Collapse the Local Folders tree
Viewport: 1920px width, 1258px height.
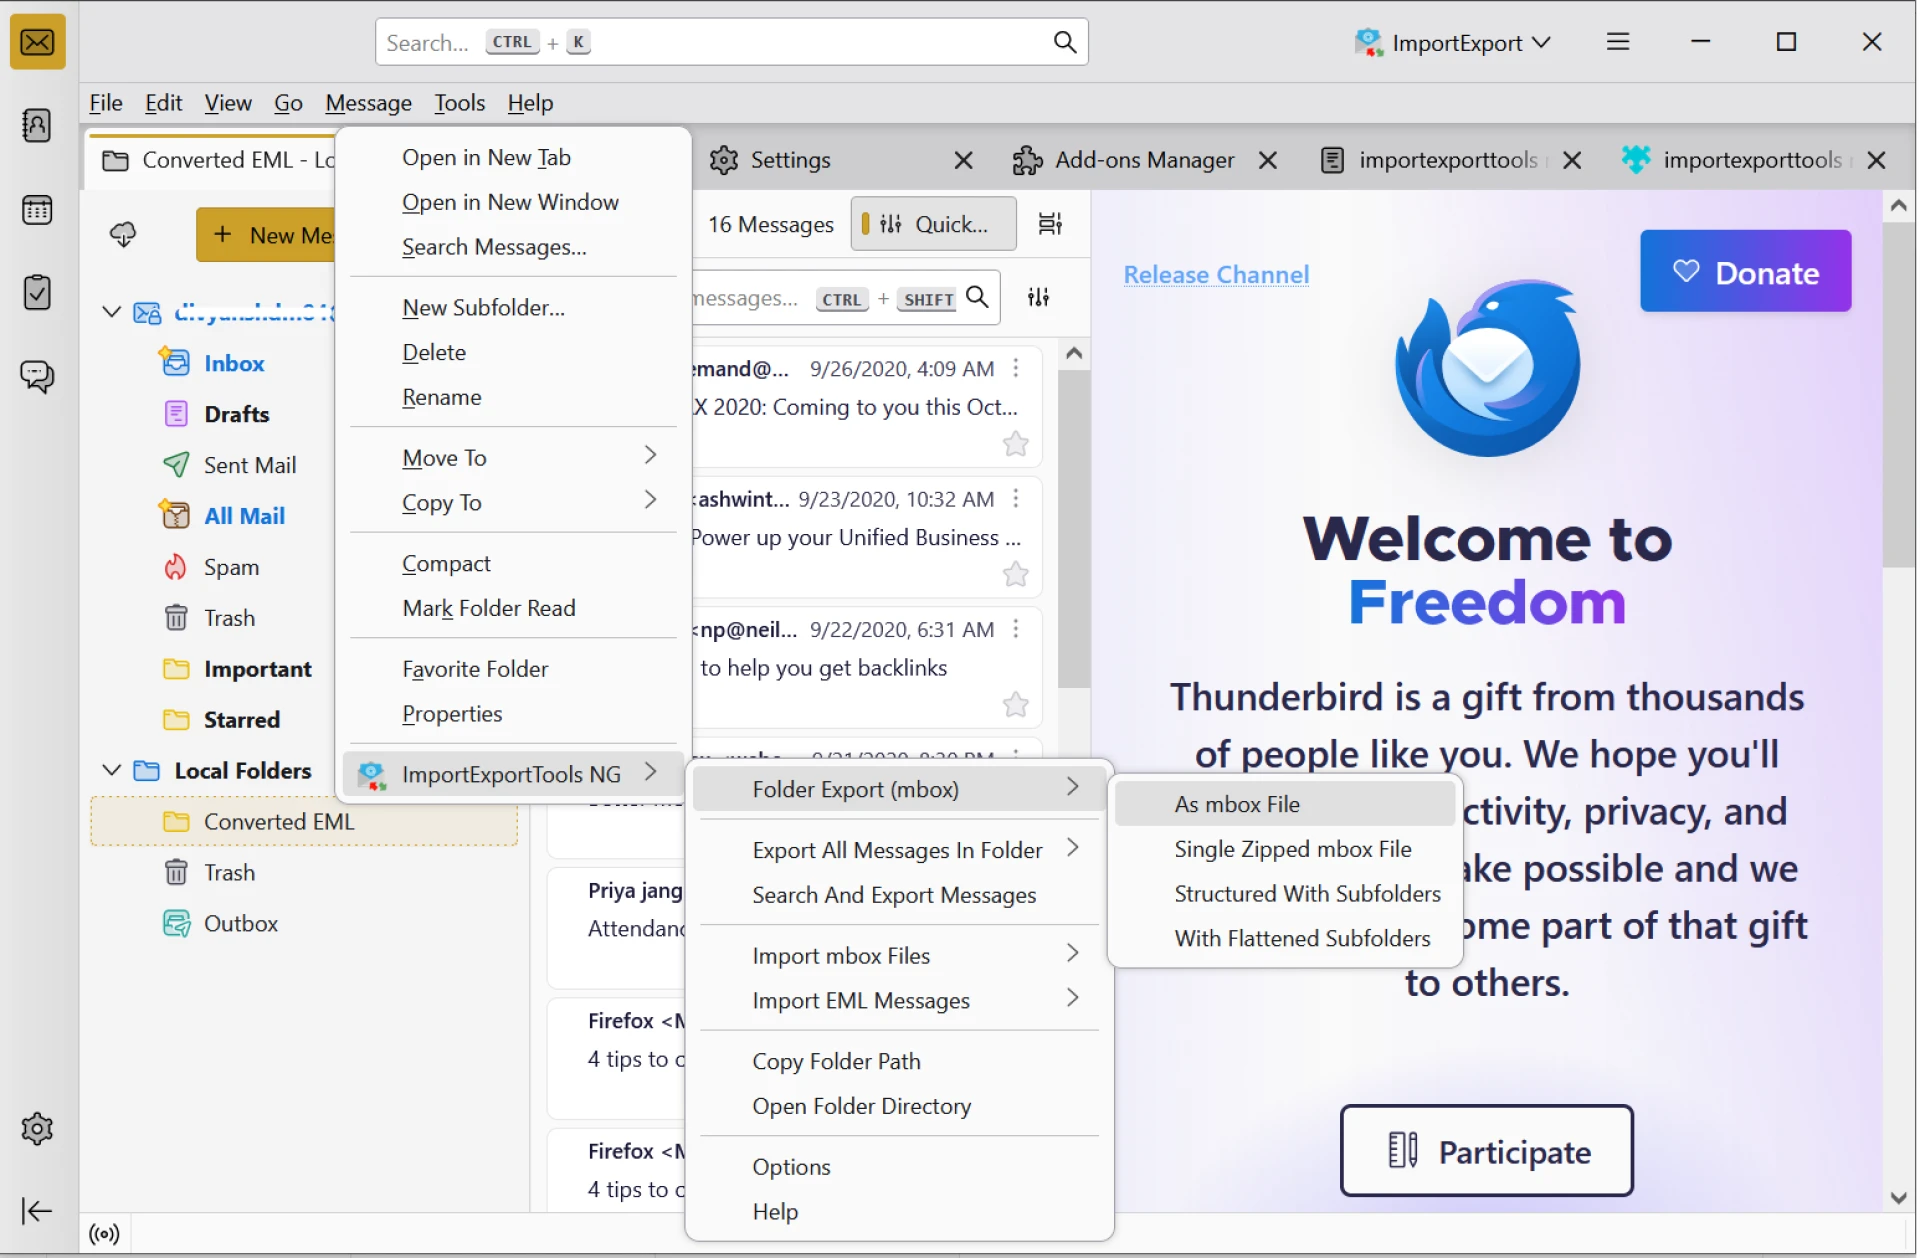click(x=112, y=770)
